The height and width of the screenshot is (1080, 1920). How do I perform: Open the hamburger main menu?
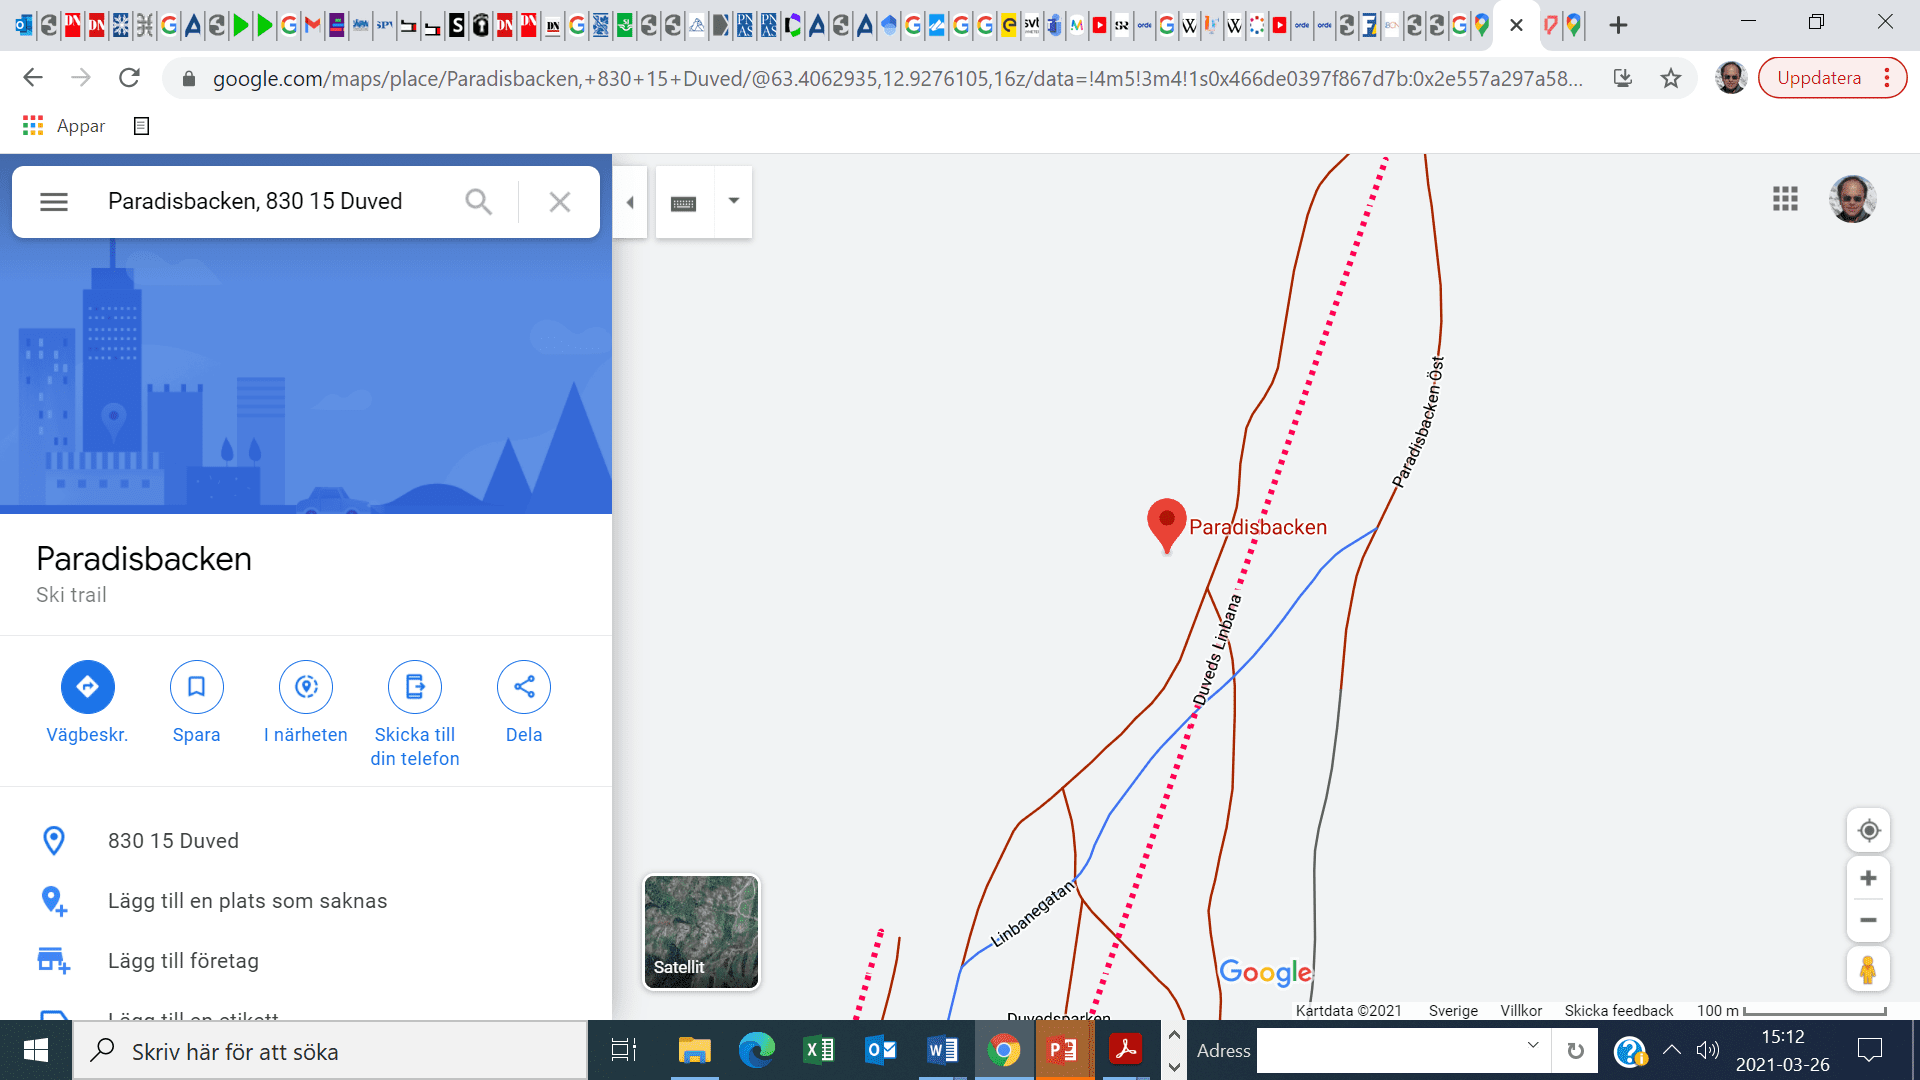click(x=54, y=202)
